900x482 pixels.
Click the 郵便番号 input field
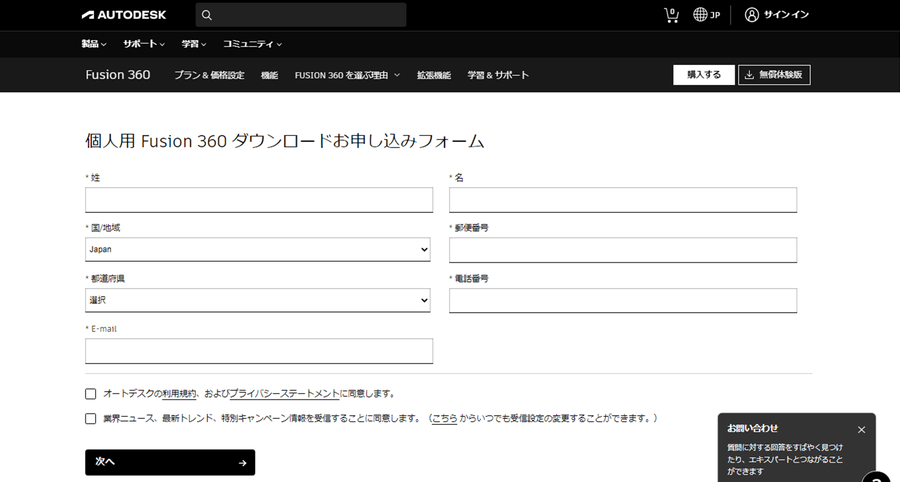(622, 249)
